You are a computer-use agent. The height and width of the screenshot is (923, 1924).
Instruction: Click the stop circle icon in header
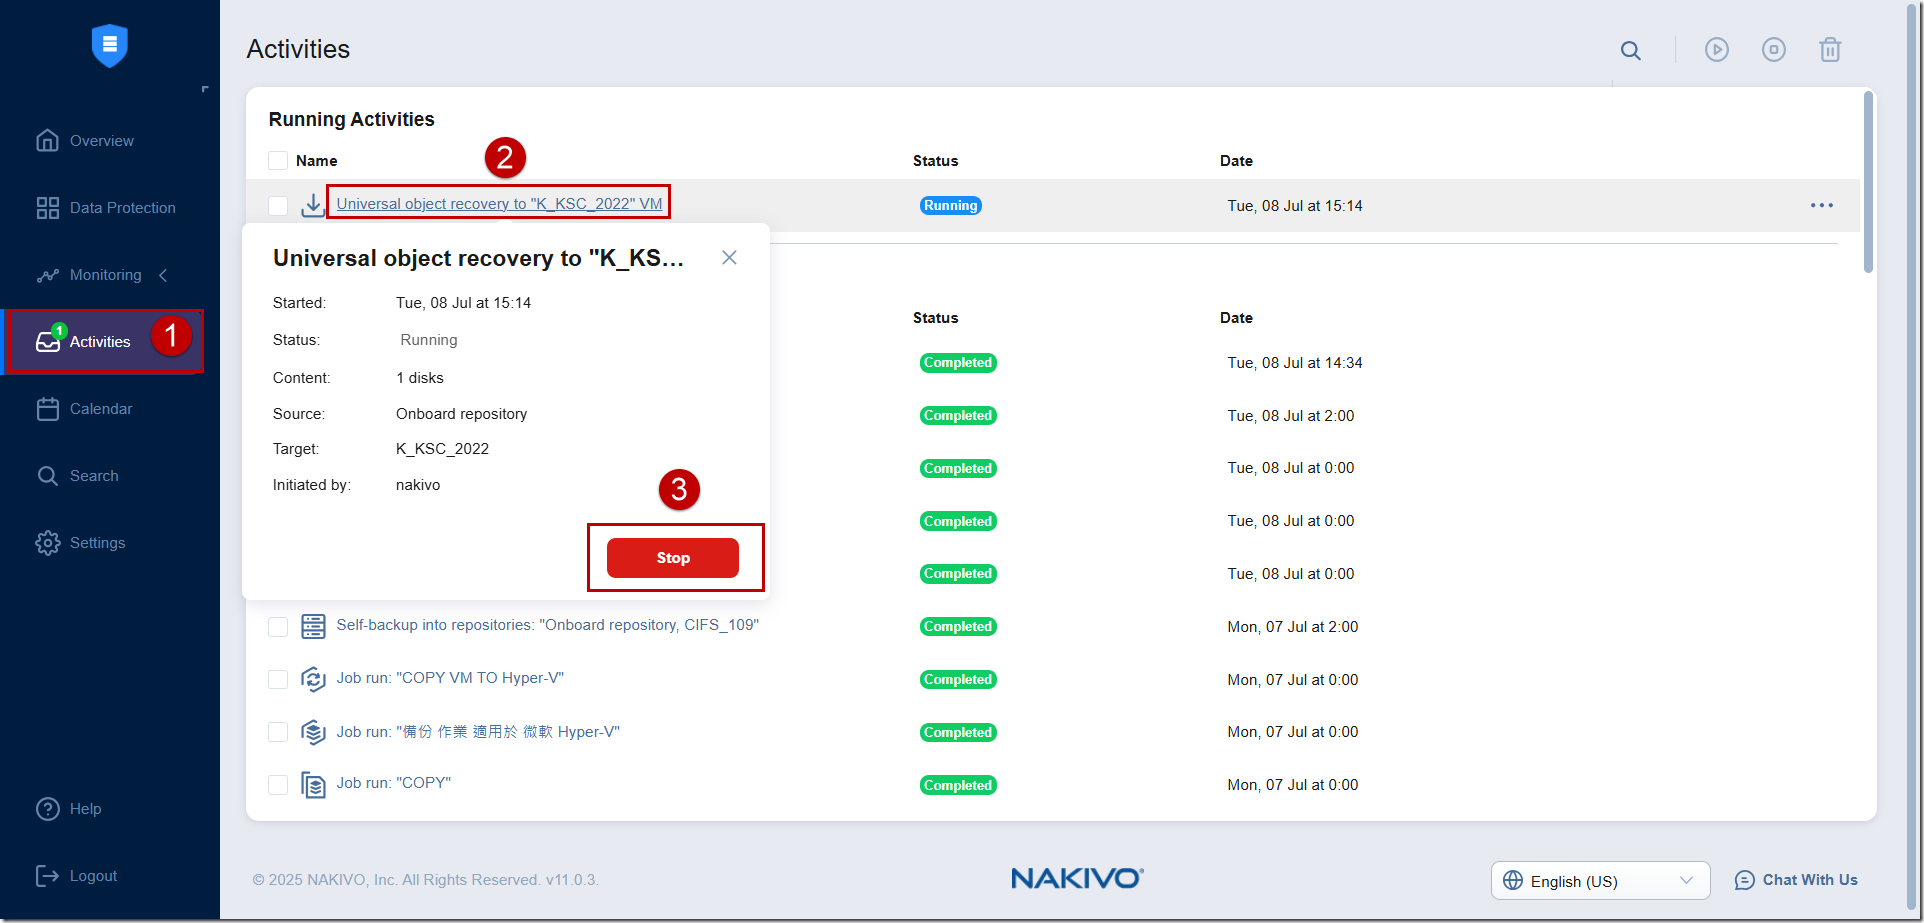pyautogui.click(x=1774, y=50)
